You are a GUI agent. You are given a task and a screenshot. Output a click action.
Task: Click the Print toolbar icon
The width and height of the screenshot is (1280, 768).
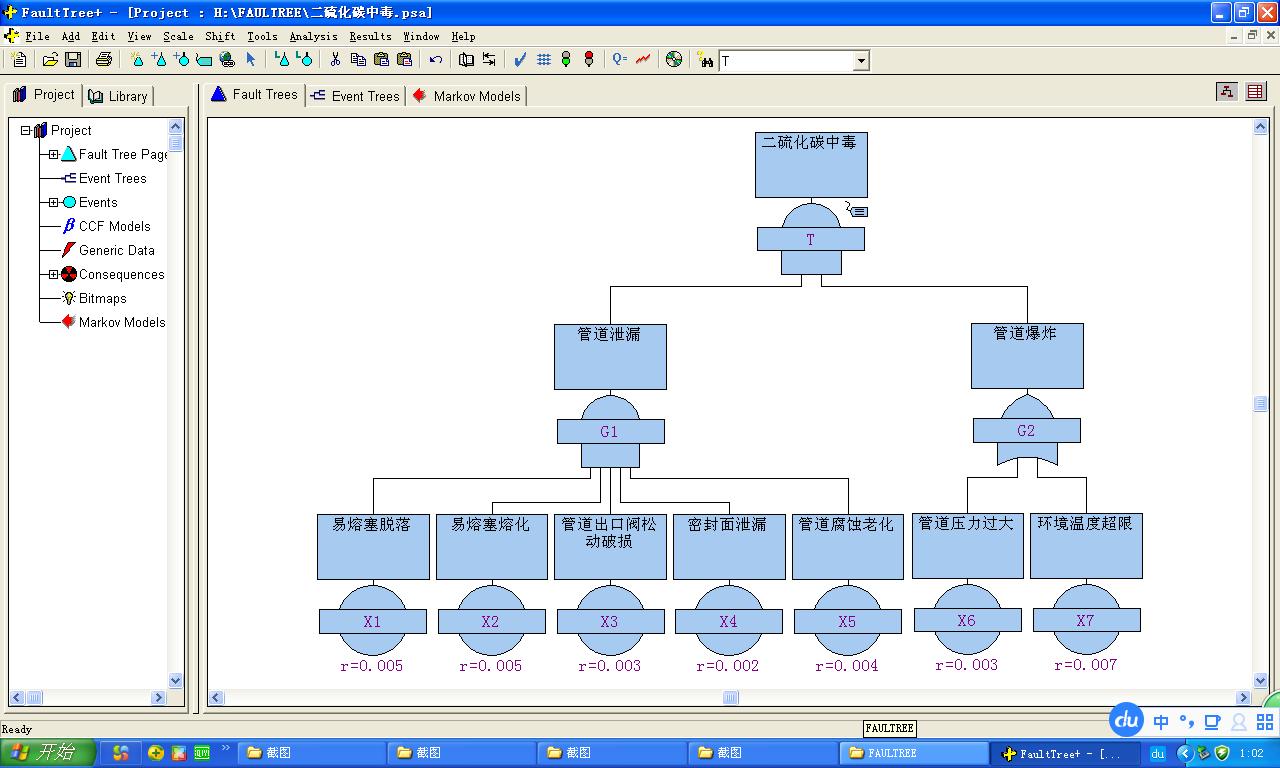pos(104,60)
